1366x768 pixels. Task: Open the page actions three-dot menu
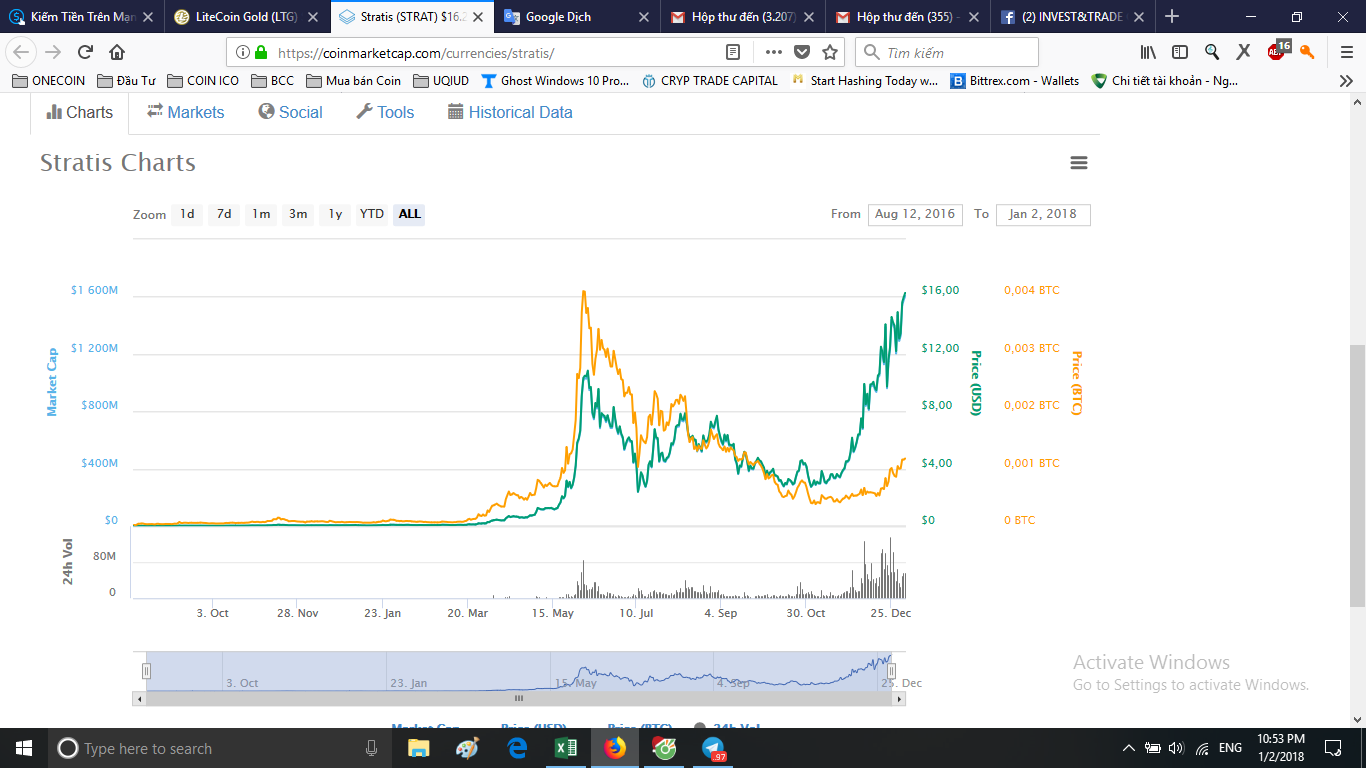point(773,52)
